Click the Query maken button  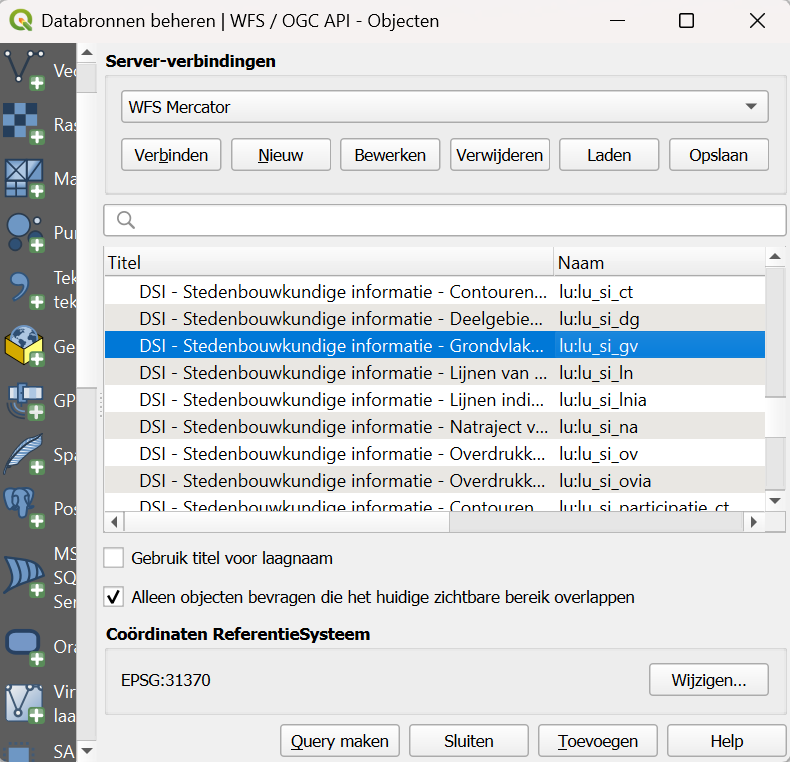coord(340,741)
